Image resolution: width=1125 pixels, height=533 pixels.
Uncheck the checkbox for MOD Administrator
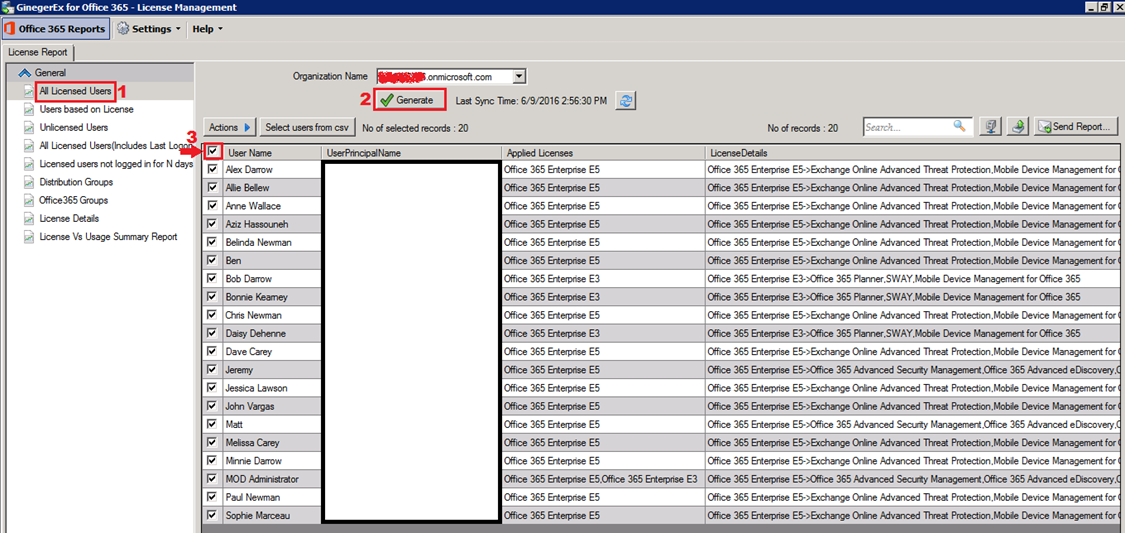coord(212,478)
